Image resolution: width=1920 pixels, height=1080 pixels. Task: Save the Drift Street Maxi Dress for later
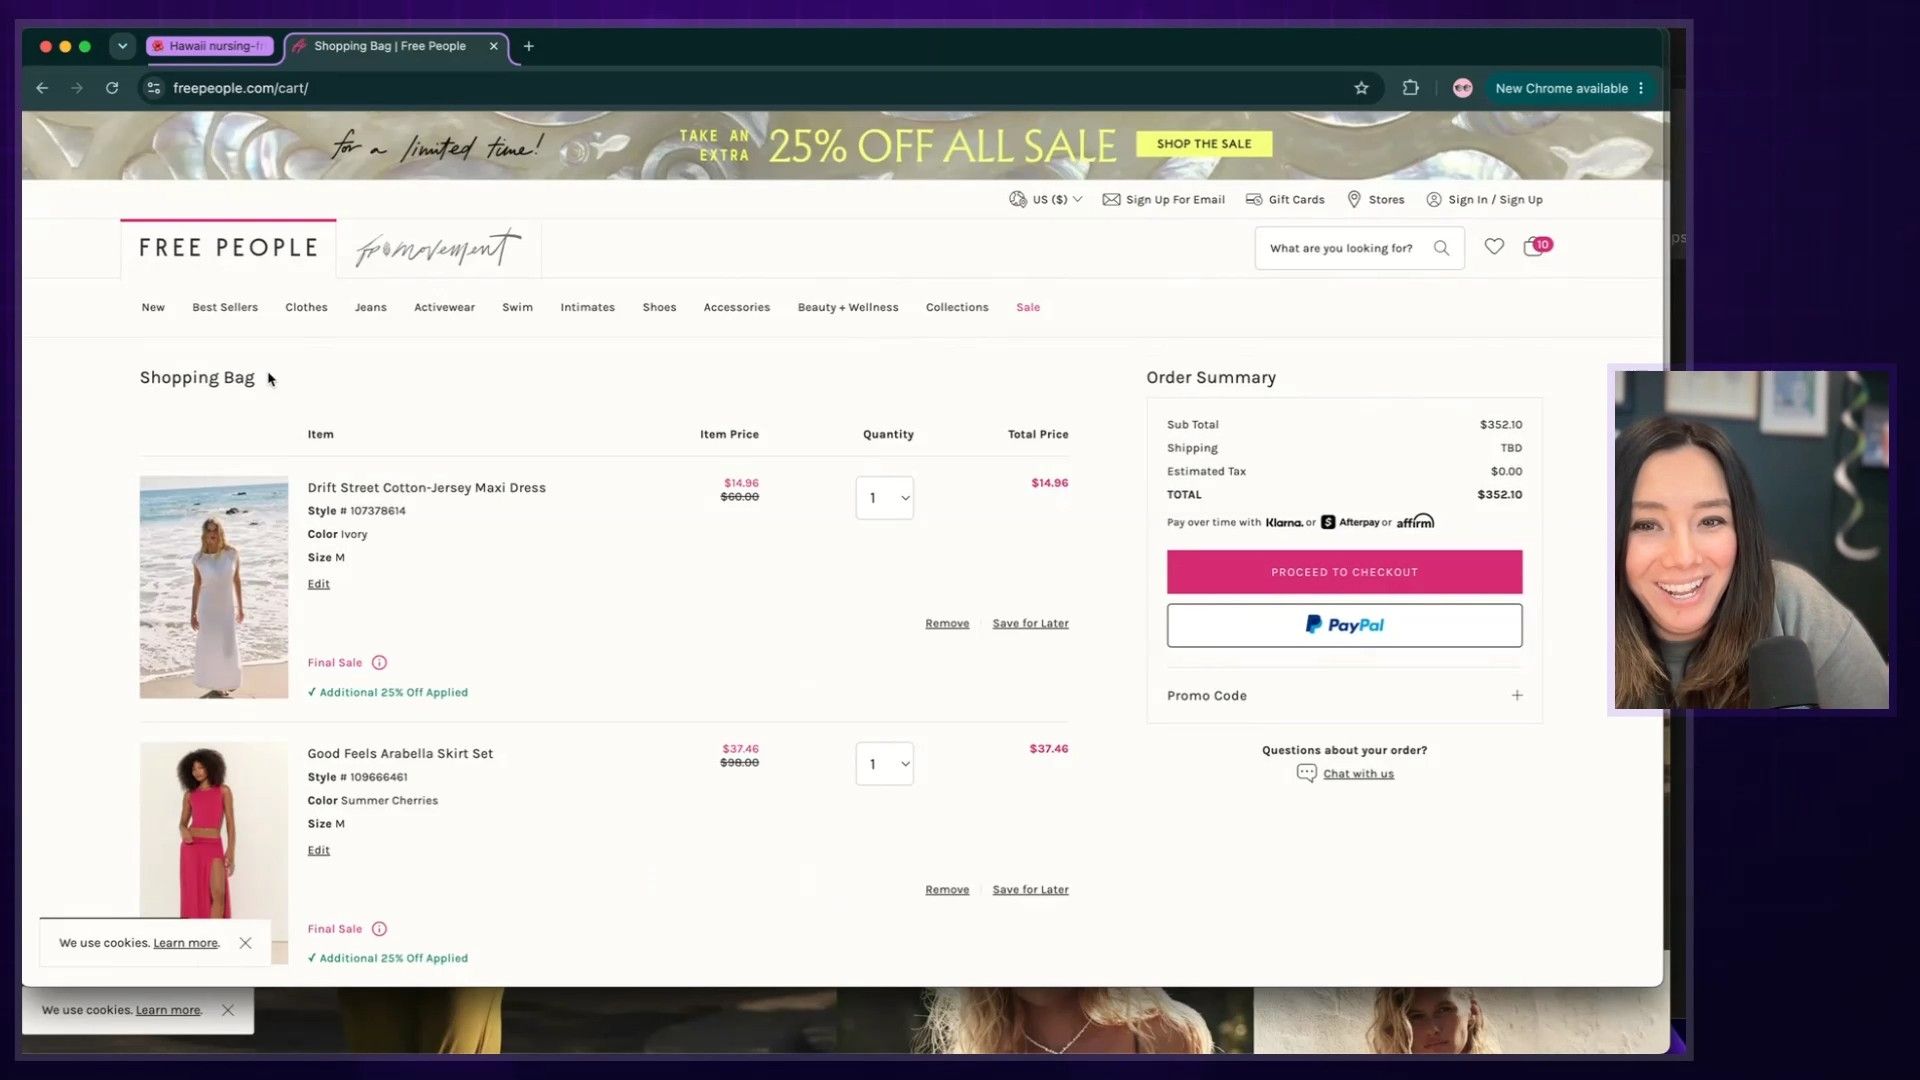pyautogui.click(x=1030, y=623)
